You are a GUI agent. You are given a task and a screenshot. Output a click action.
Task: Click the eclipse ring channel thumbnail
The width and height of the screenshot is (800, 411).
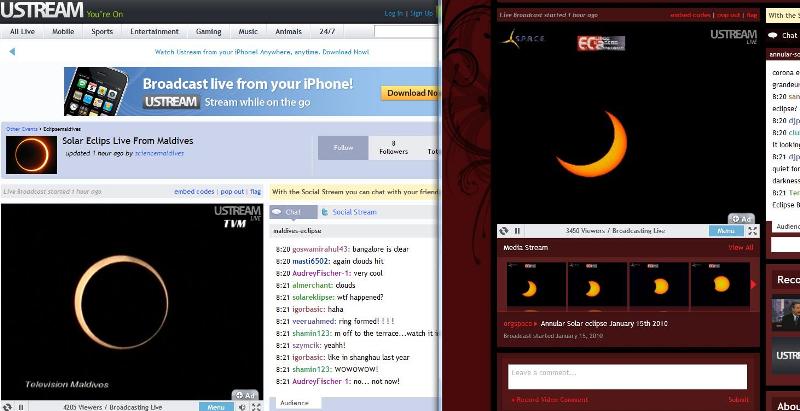(x=32, y=155)
